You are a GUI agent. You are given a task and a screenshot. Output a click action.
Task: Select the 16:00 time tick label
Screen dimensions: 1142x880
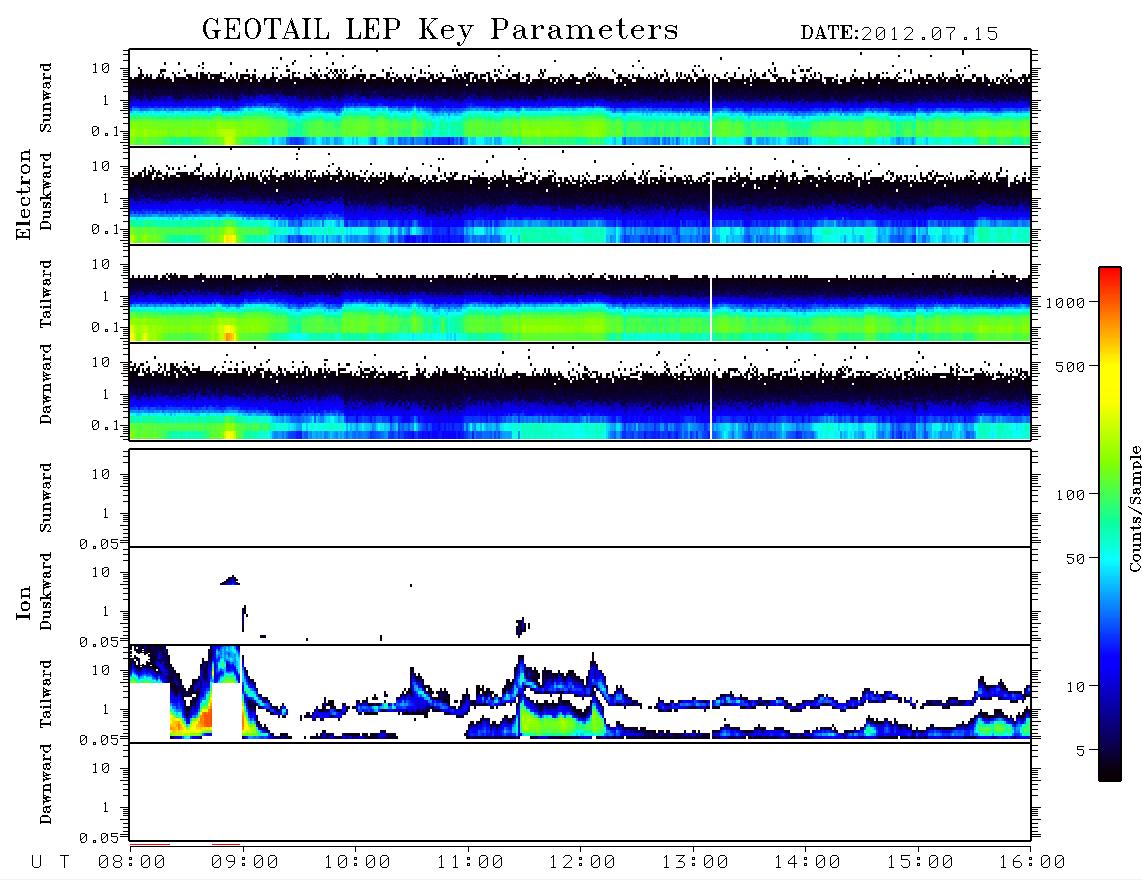[1032, 862]
